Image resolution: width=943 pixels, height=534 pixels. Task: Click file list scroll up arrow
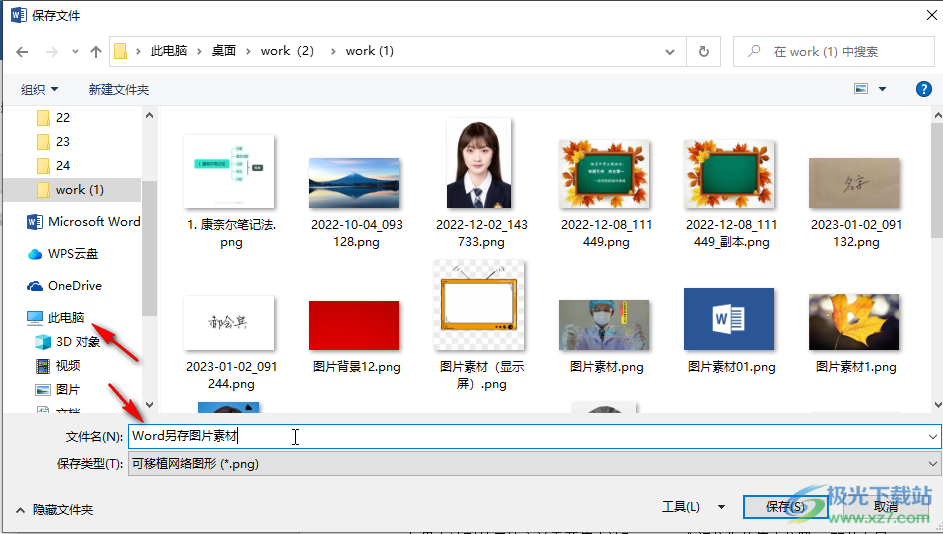(937, 115)
